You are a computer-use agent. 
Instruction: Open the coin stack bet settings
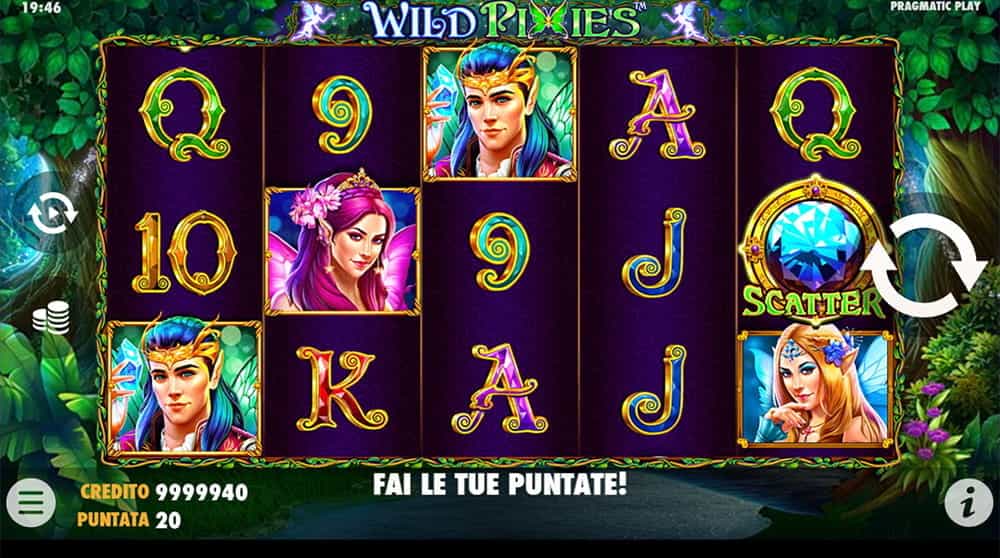coord(51,317)
